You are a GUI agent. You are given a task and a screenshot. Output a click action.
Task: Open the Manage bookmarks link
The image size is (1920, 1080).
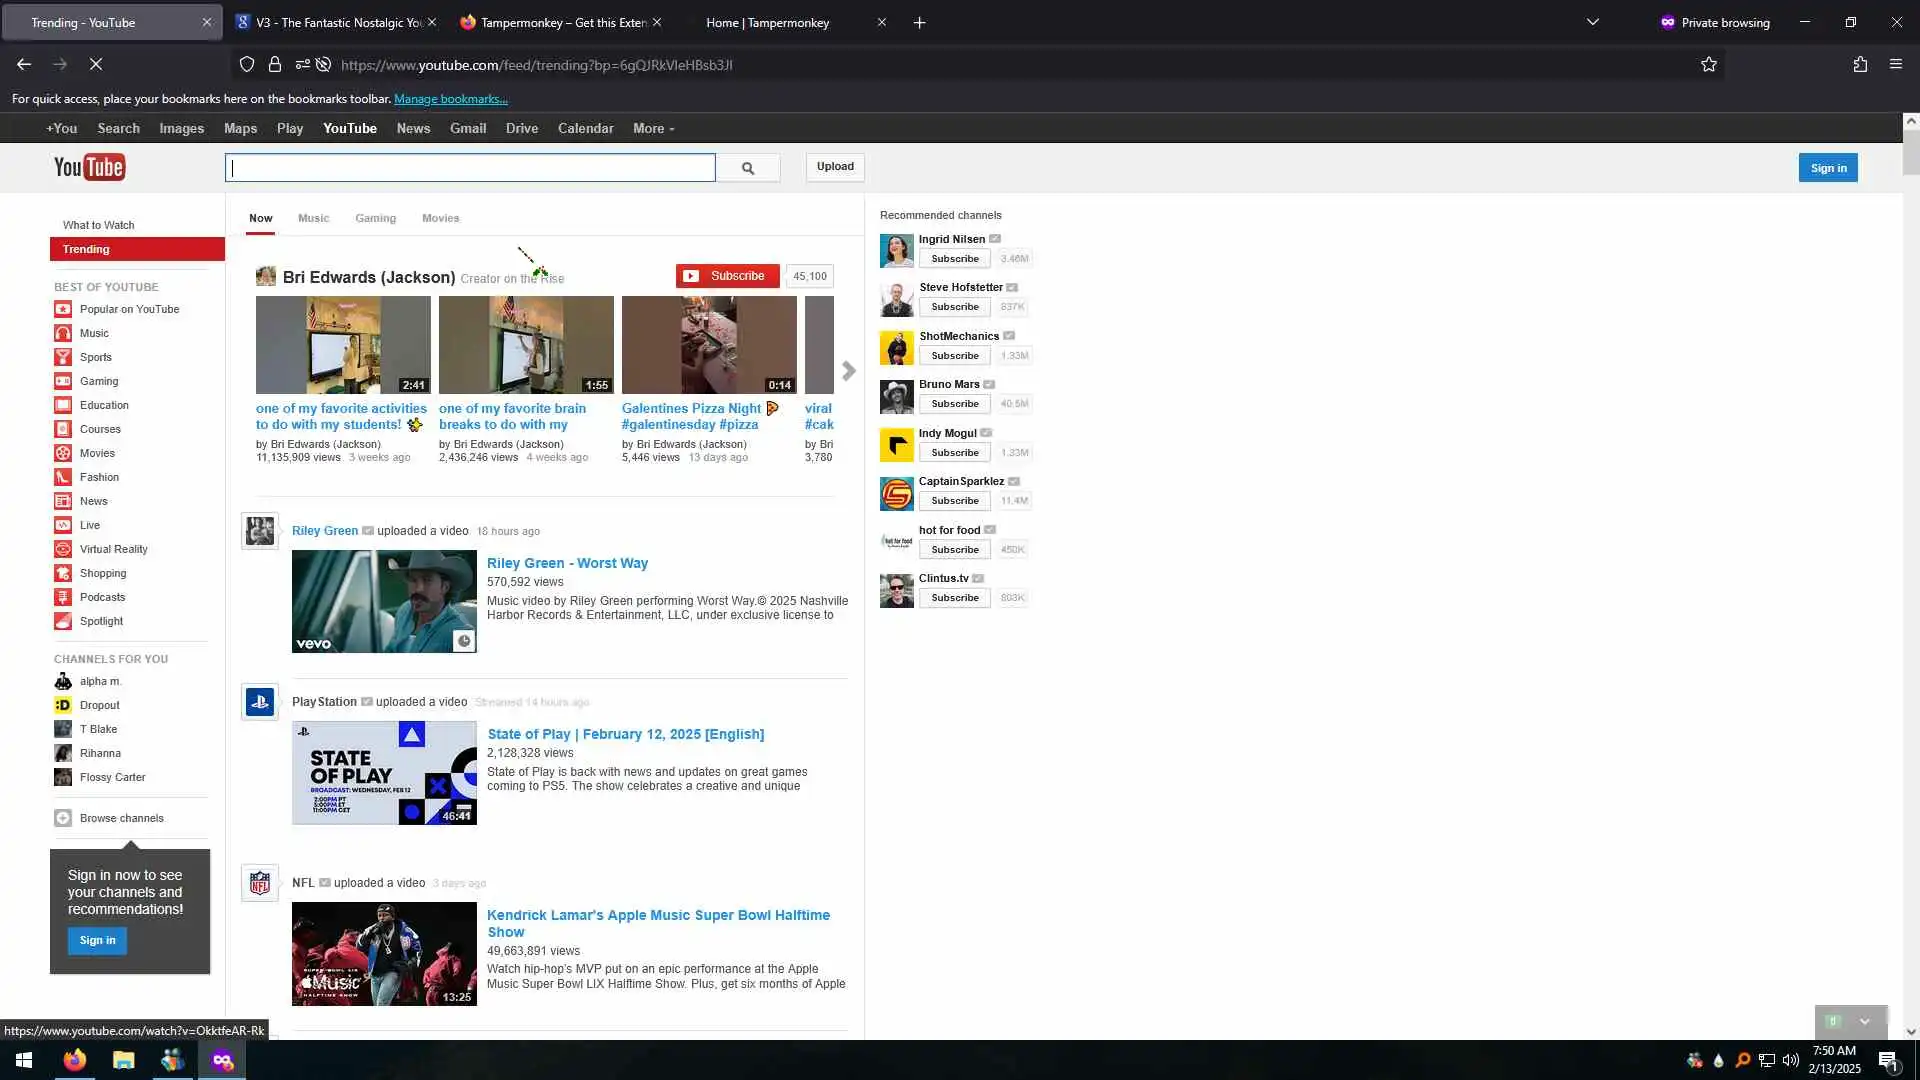(x=450, y=99)
